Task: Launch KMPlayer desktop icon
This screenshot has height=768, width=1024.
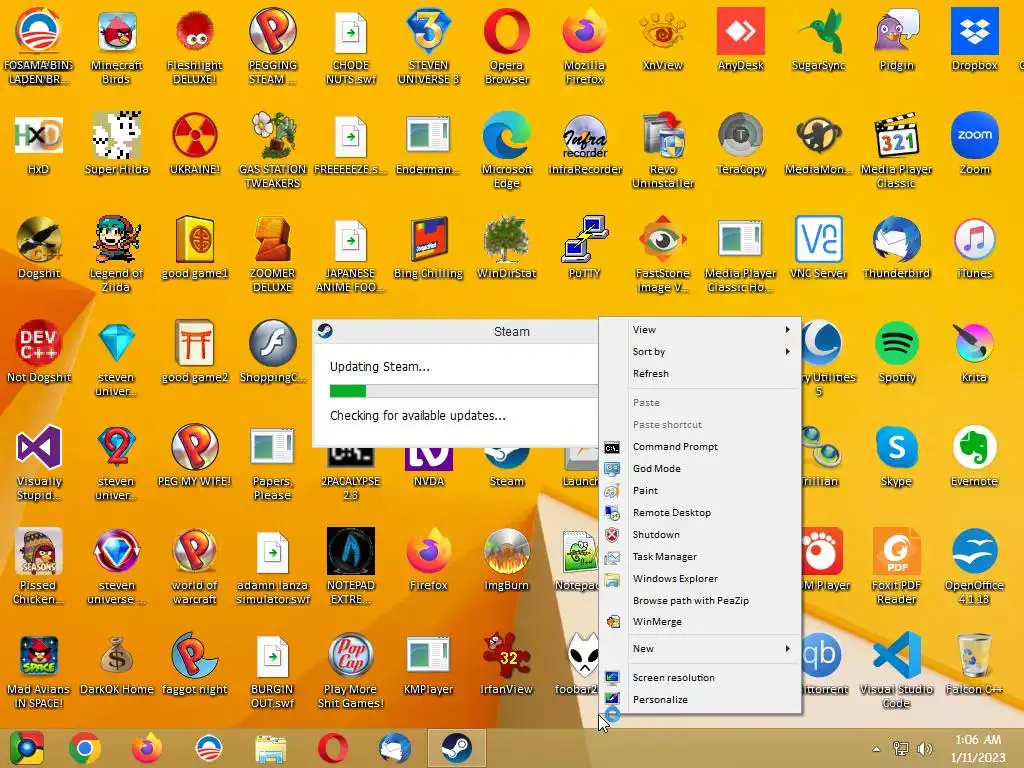Action: (428, 664)
